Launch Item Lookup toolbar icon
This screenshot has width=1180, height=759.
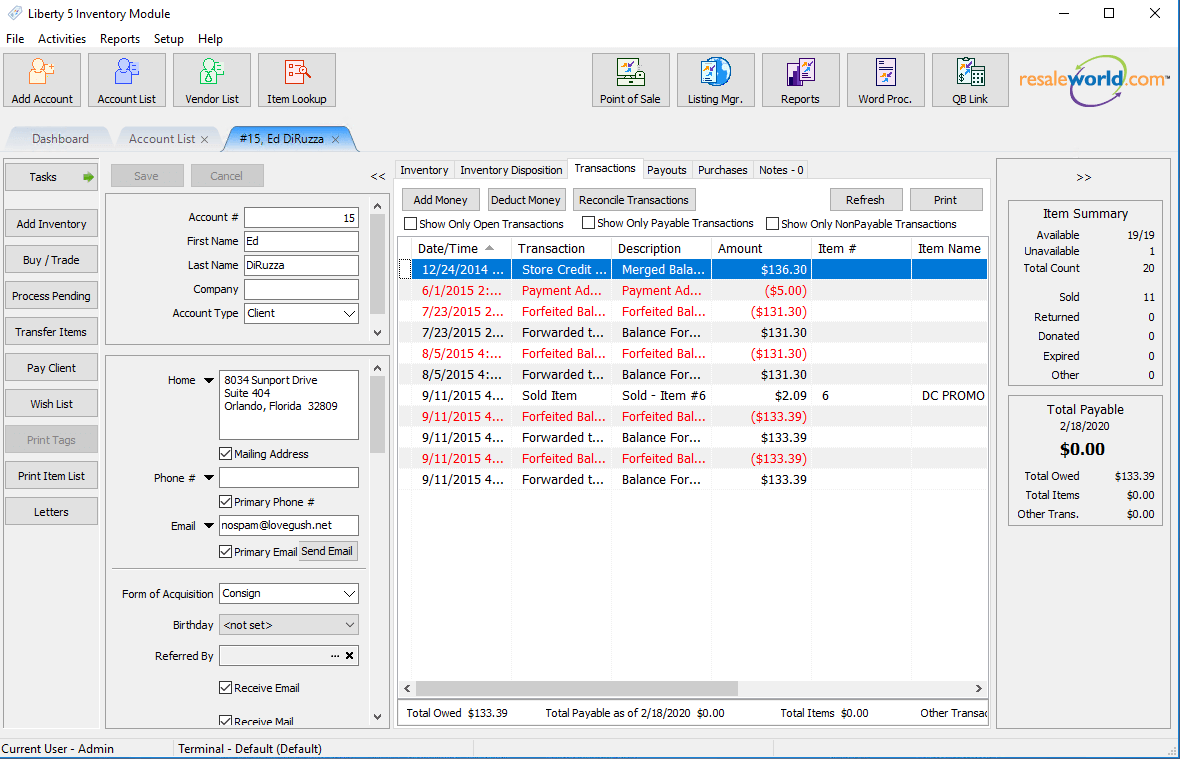pos(297,80)
